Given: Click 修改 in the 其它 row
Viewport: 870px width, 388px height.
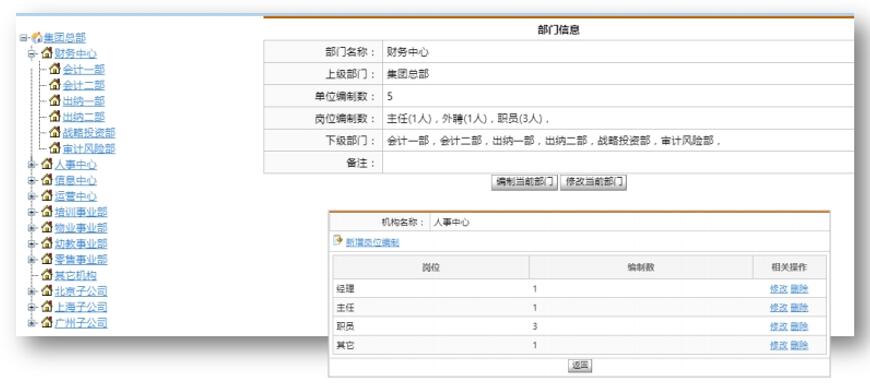Looking at the screenshot, I should point(778,345).
